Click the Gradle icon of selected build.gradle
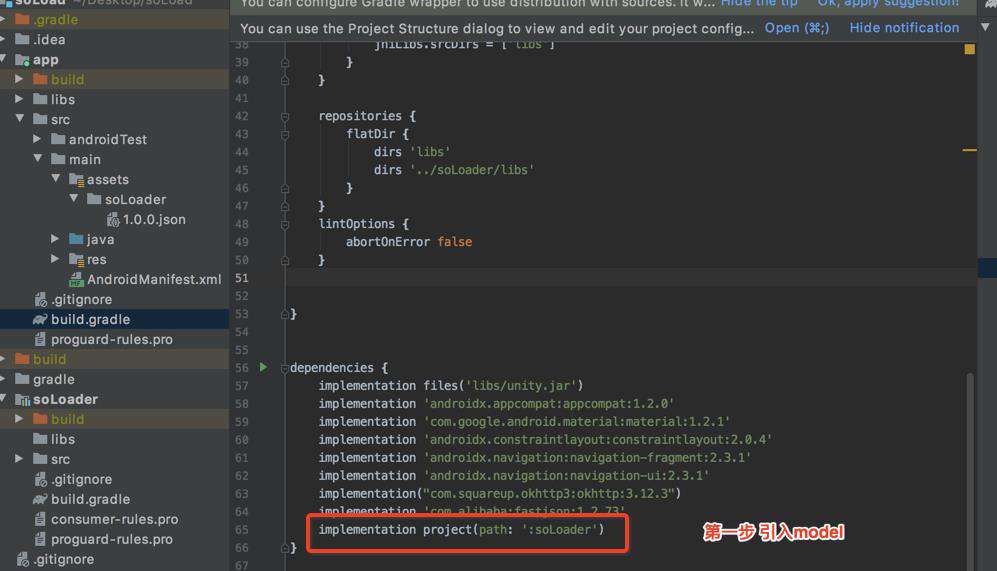 pyautogui.click(x=40, y=319)
